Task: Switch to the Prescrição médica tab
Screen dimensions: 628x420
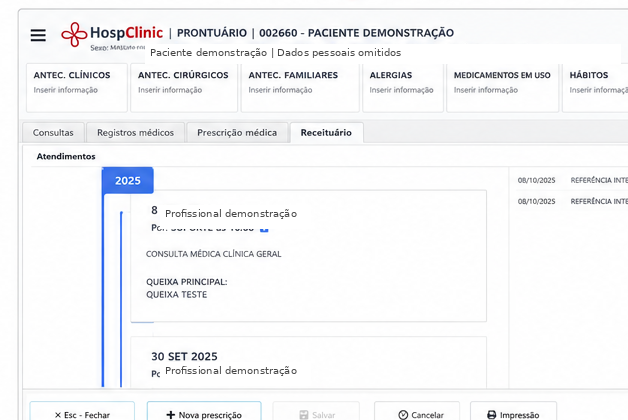Action: 237,133
